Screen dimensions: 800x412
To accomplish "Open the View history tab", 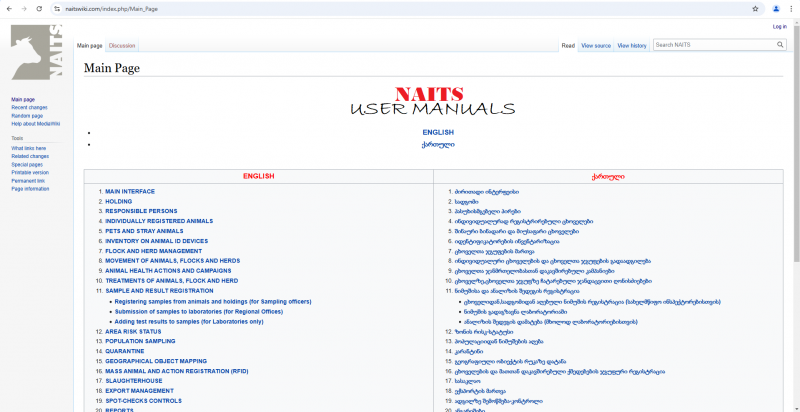I will 632,46.
